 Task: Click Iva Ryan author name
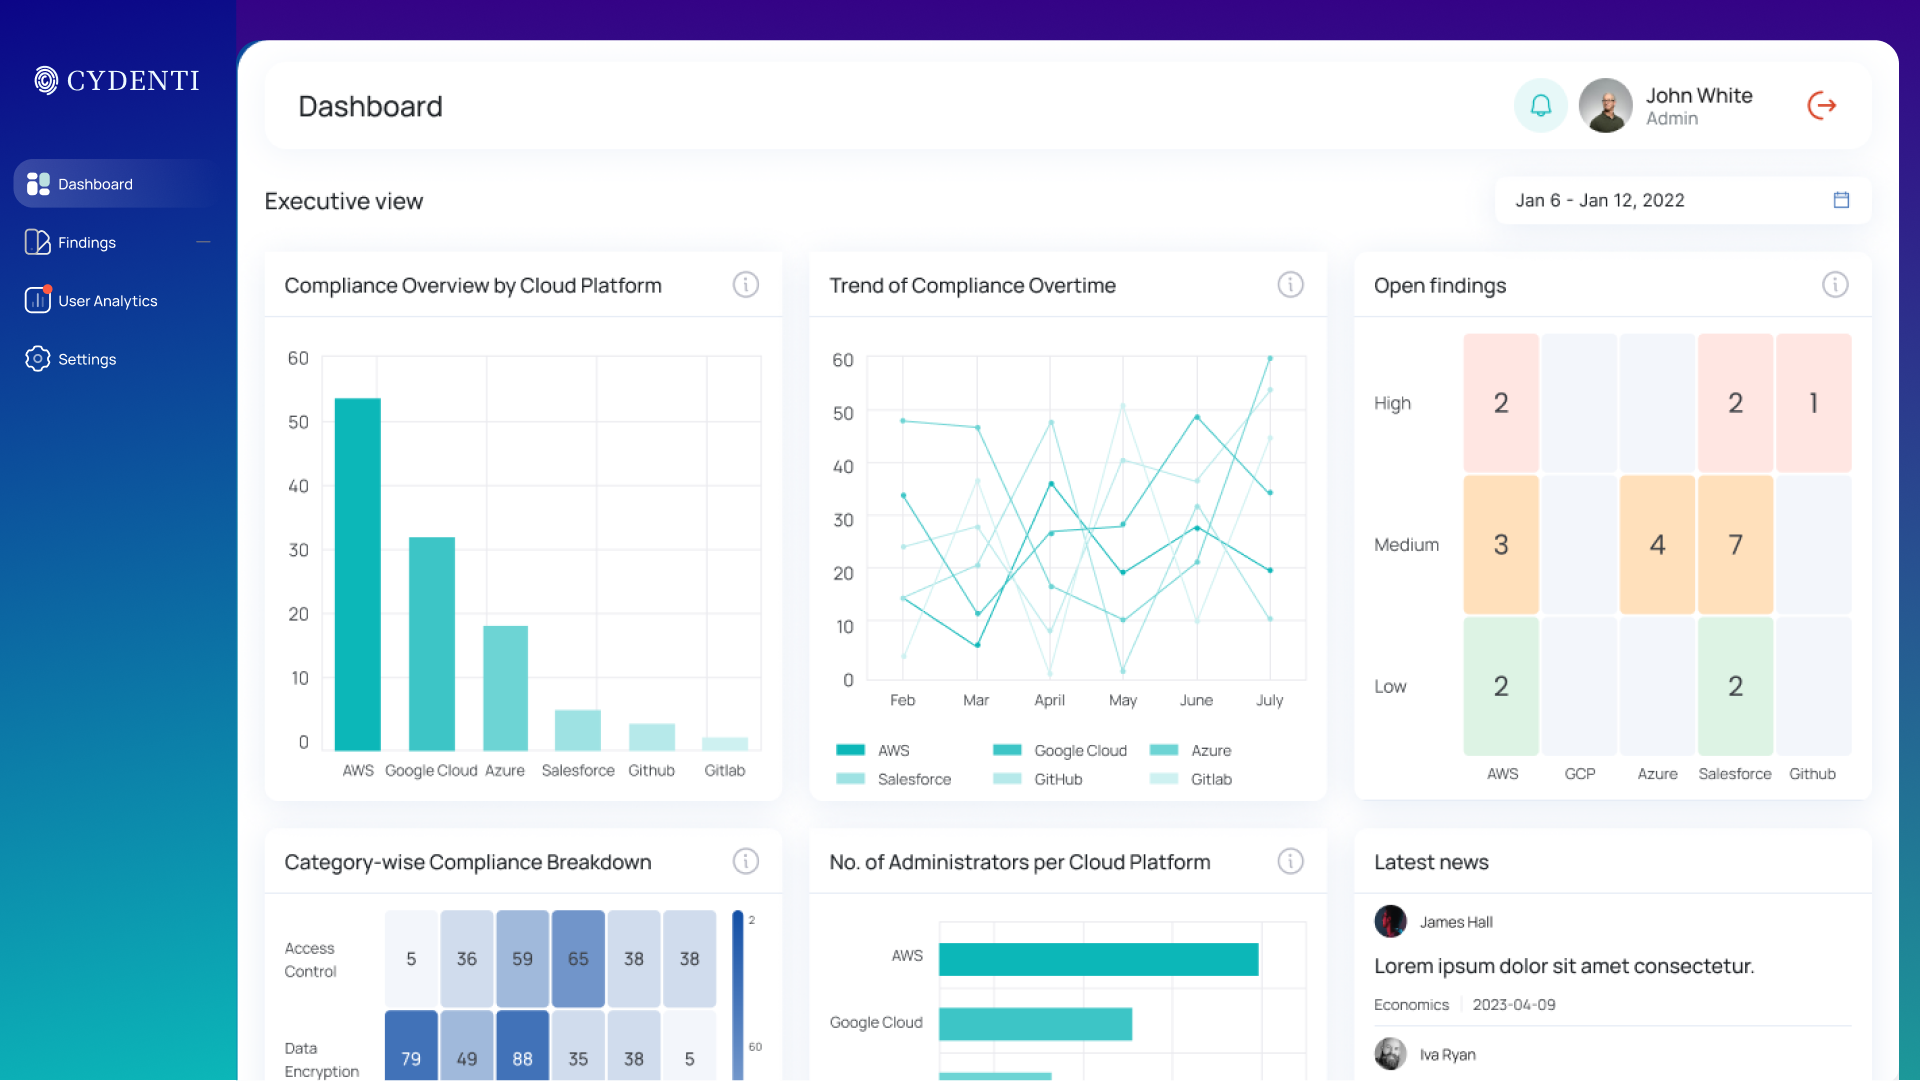point(1447,1055)
